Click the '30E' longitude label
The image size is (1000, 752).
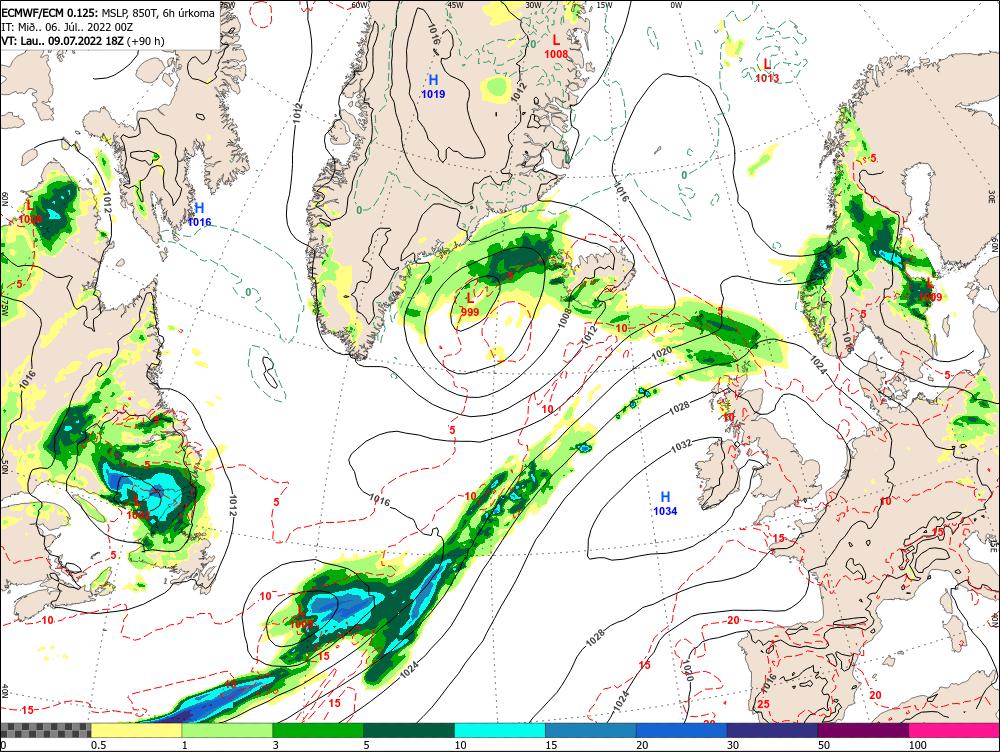992,195
